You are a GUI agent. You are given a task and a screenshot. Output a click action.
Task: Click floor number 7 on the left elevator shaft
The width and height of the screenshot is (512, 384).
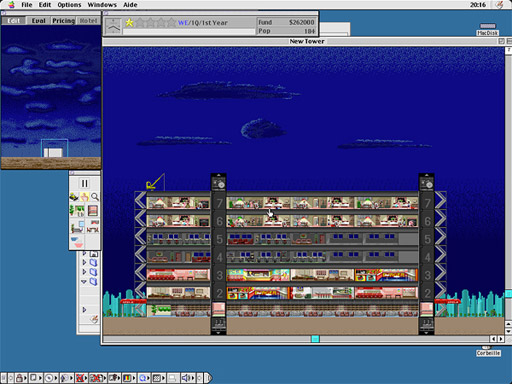click(219, 203)
